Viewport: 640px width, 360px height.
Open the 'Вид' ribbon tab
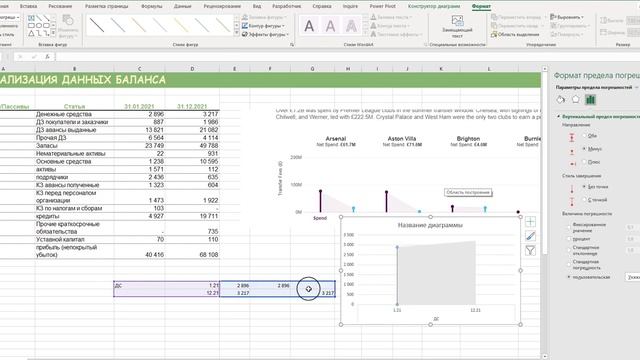(x=257, y=7)
